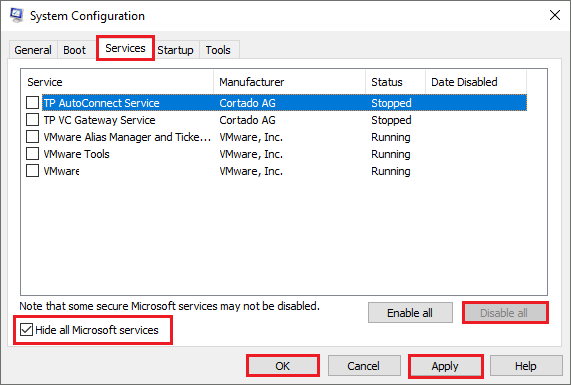This screenshot has height=385, width=571.
Task: Go to the Startup tab
Action: coord(176,50)
